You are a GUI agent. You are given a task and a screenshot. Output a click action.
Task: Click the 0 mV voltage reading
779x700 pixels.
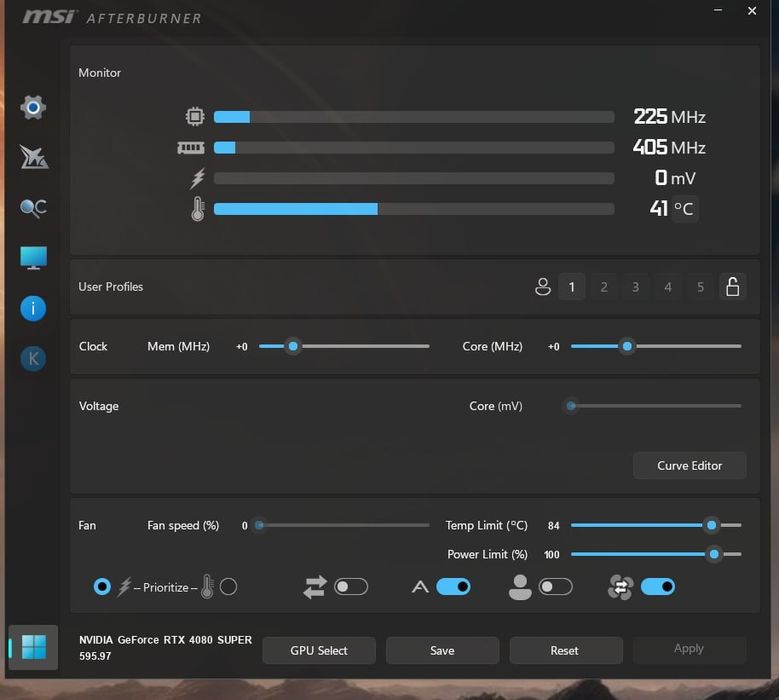(675, 178)
